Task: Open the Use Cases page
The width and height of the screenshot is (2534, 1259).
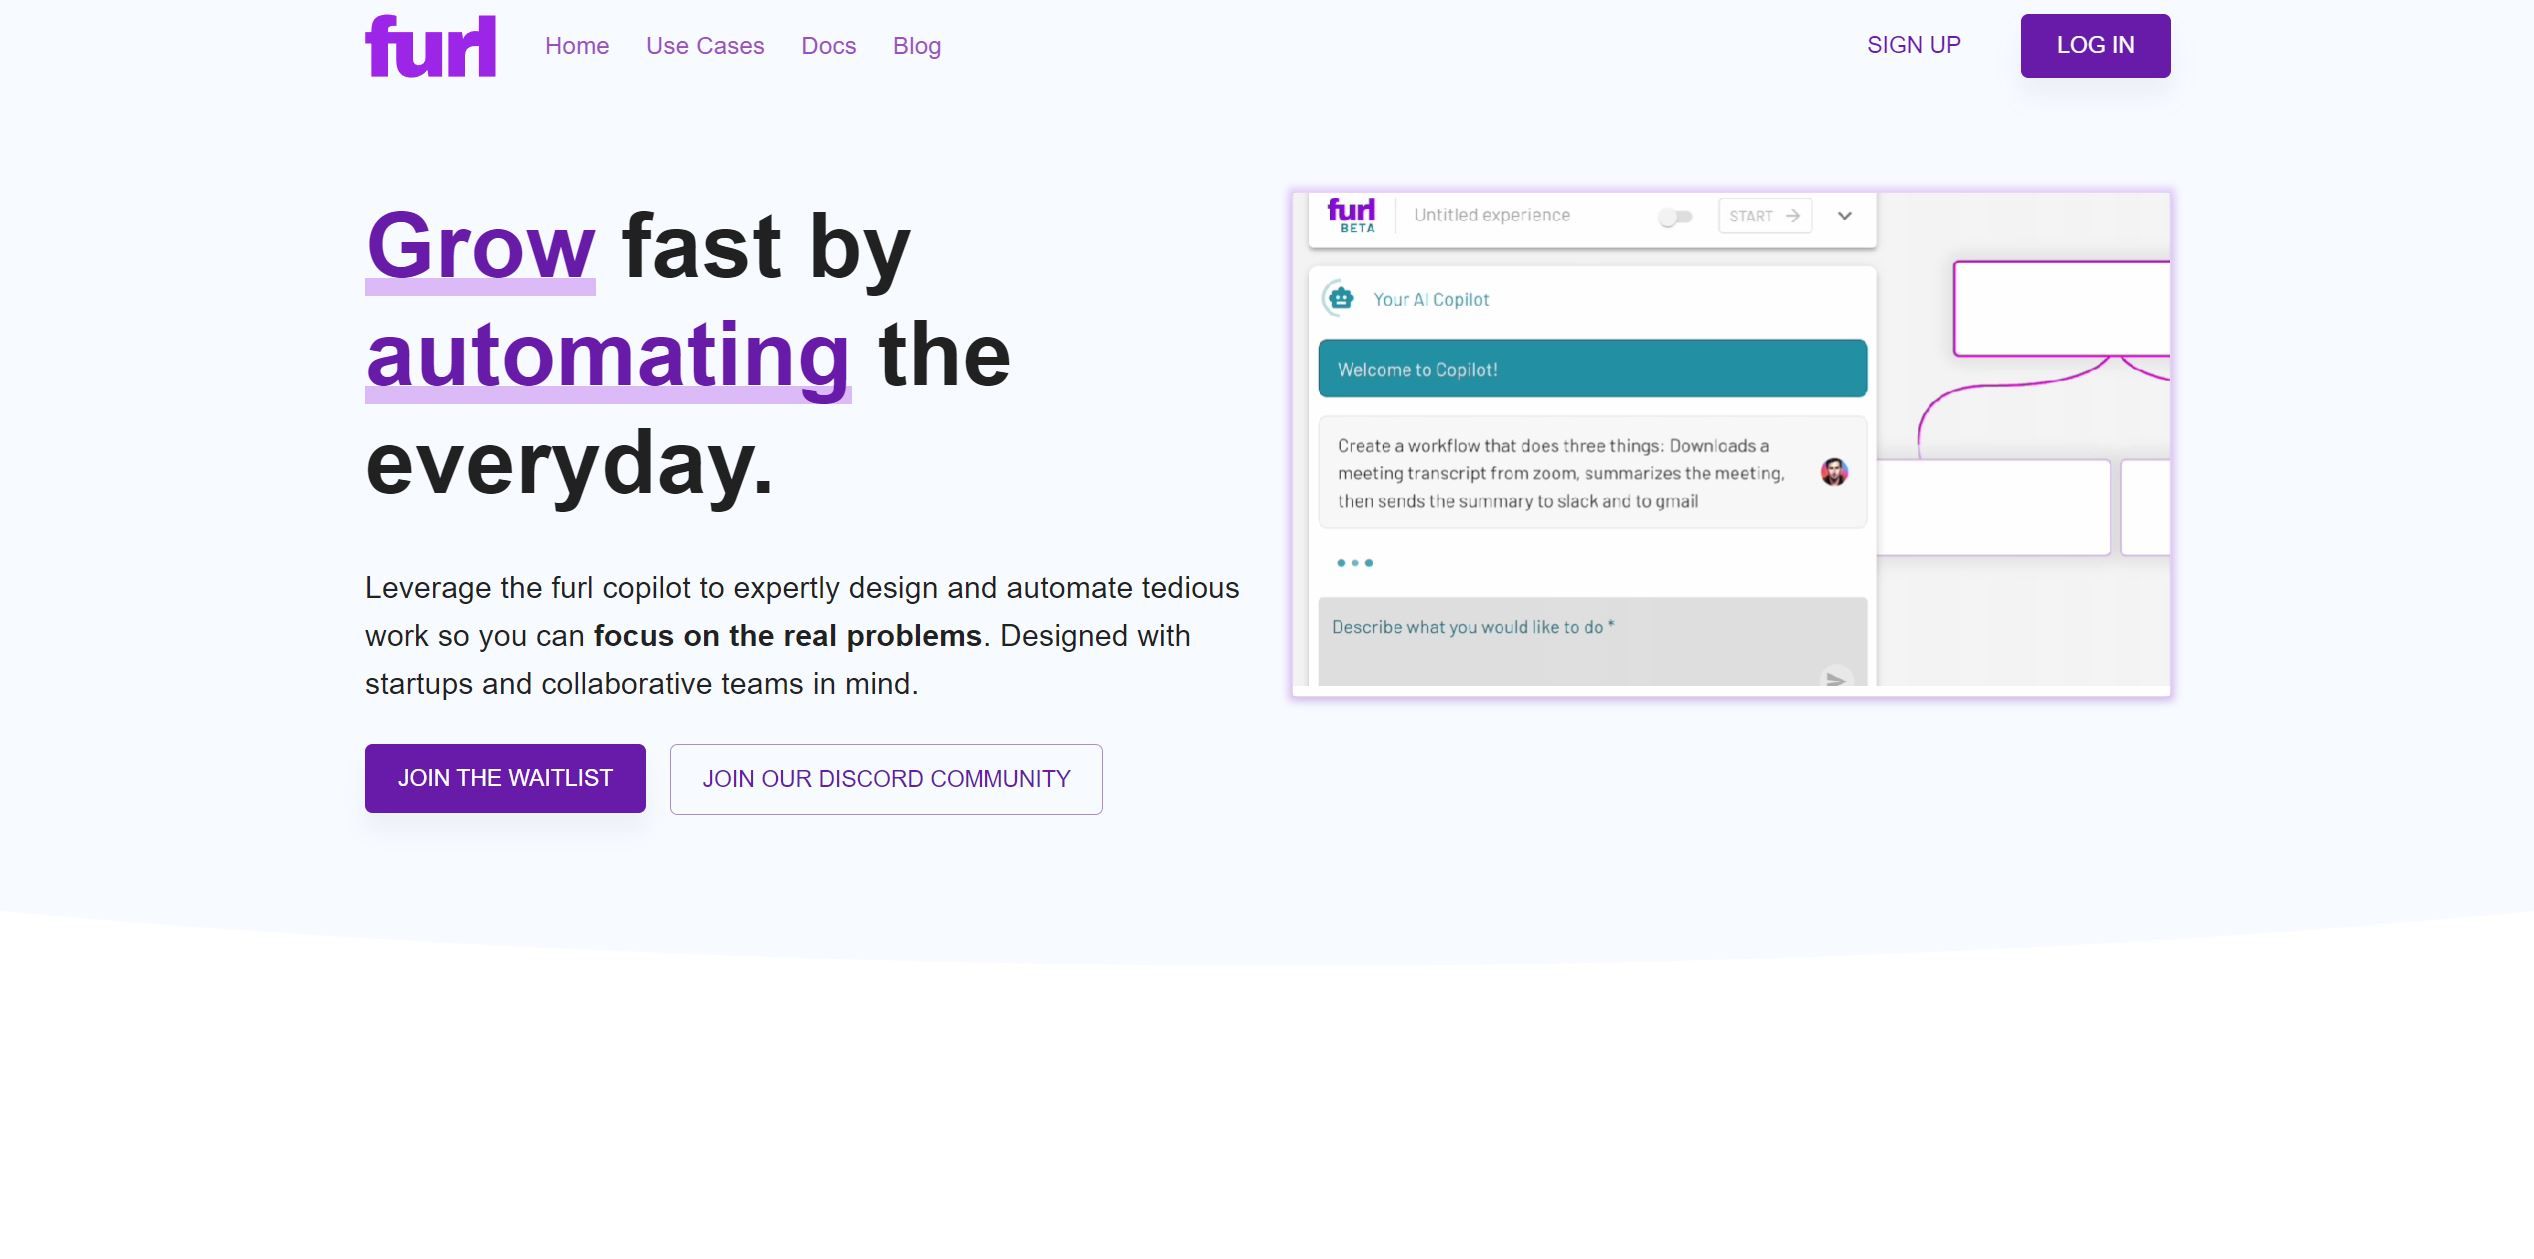Action: (705, 45)
